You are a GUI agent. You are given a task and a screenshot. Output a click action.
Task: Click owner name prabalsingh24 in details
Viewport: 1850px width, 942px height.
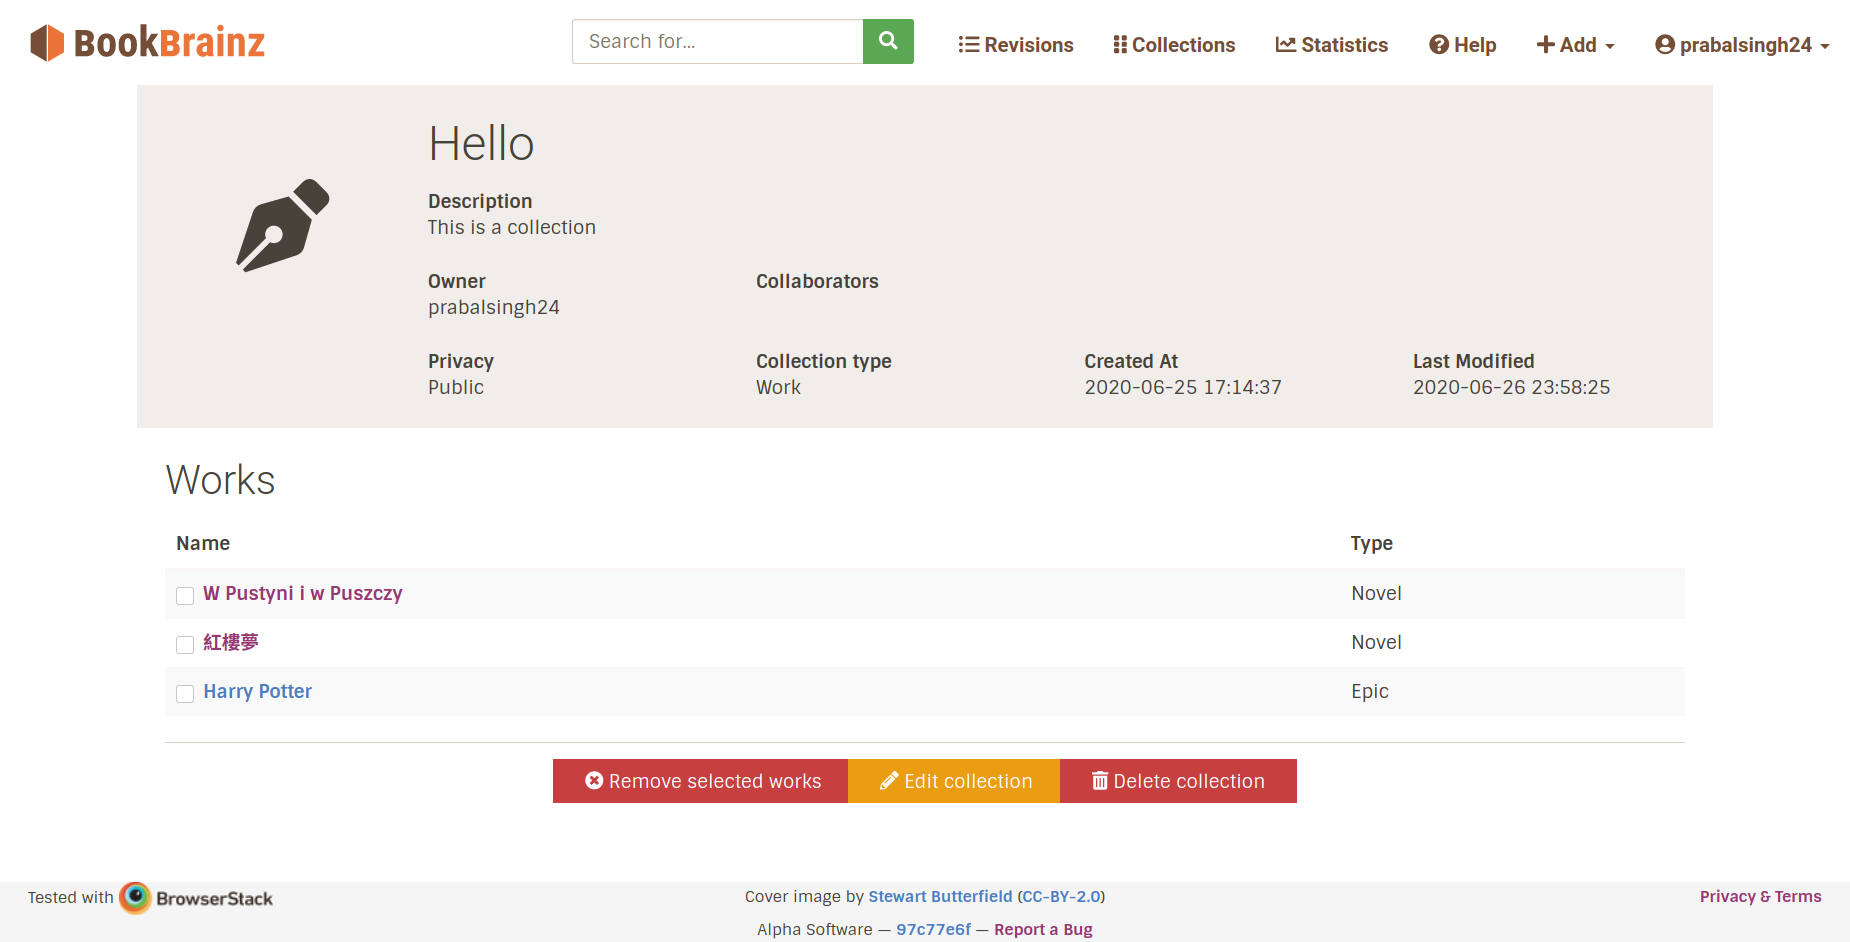[494, 307]
